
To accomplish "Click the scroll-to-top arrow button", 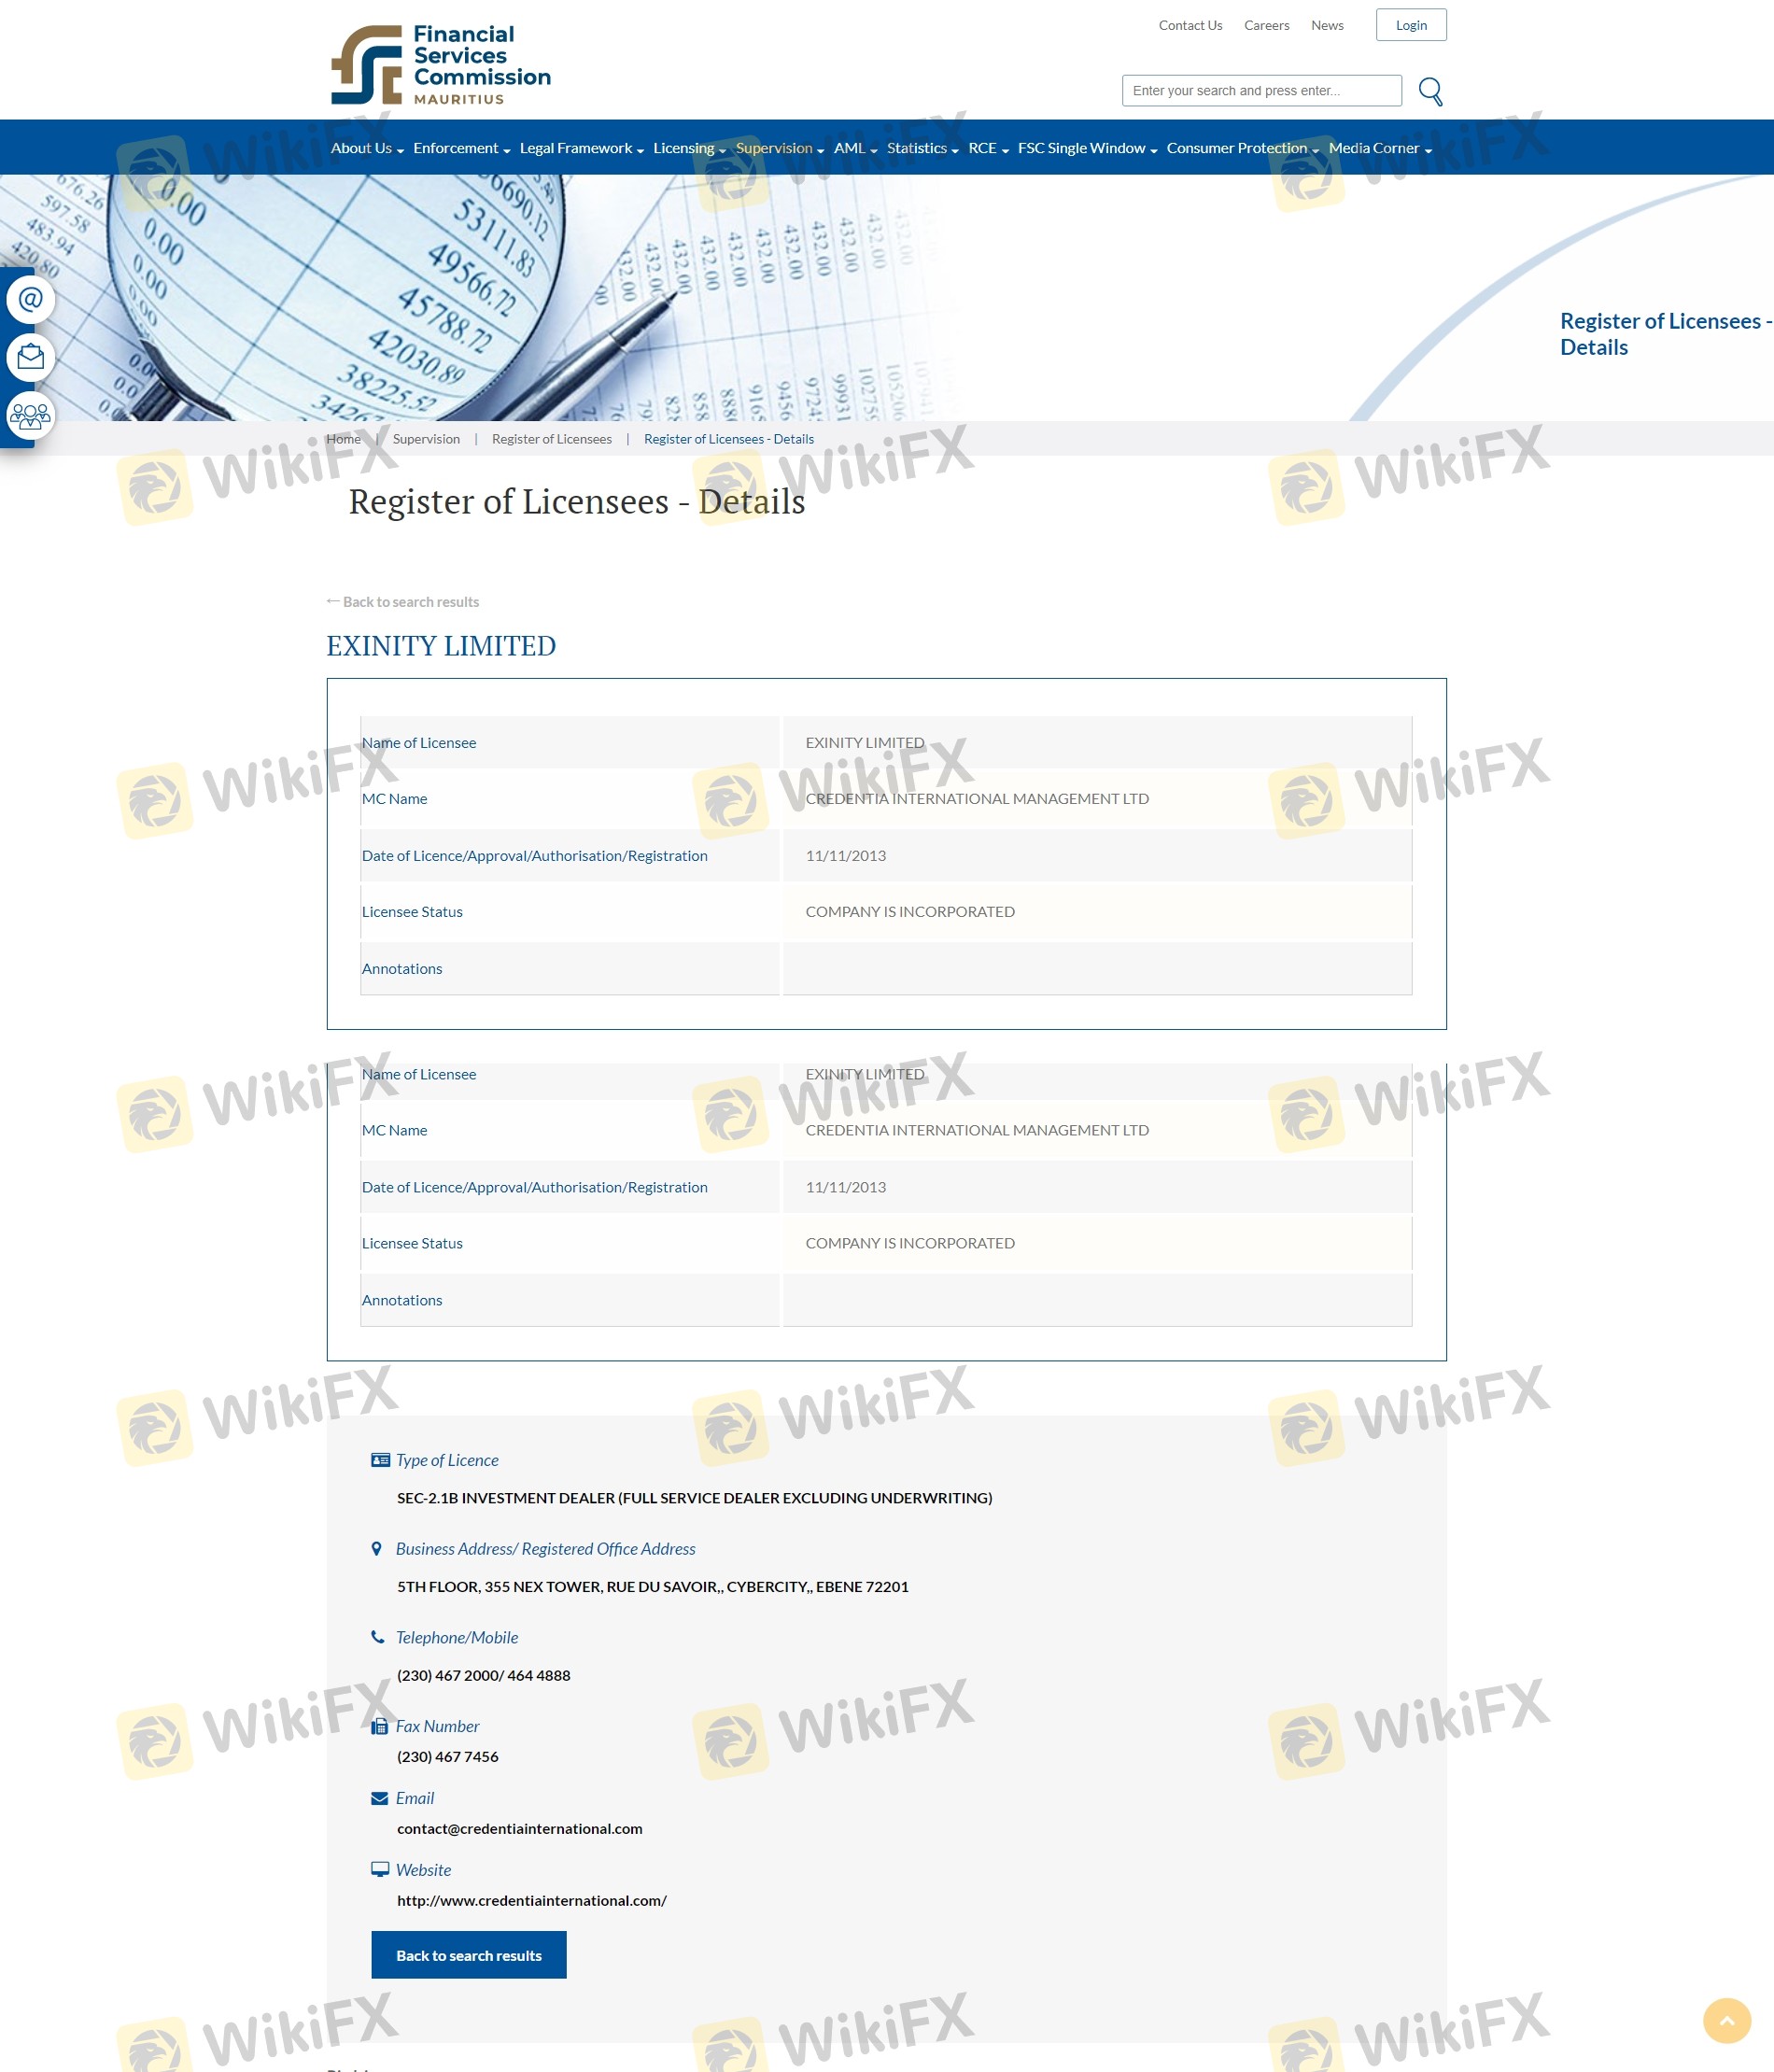I will tap(1726, 2021).
